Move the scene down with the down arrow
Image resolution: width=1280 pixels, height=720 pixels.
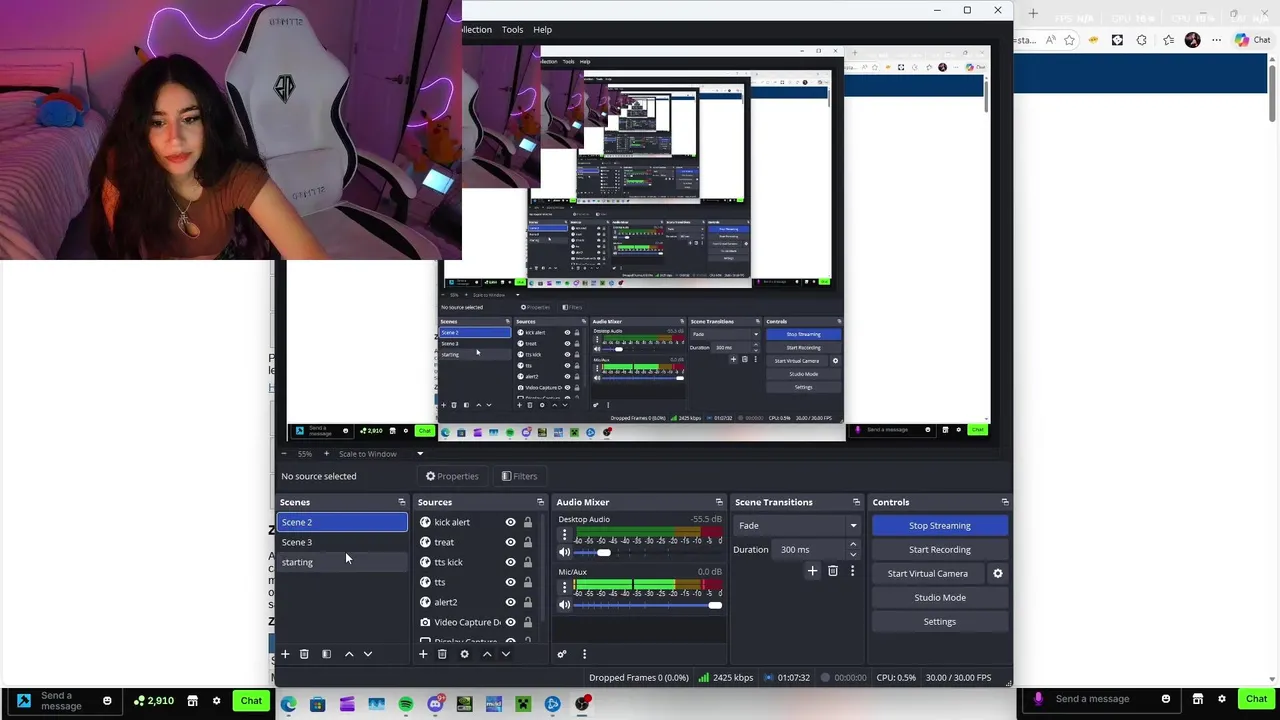367,654
